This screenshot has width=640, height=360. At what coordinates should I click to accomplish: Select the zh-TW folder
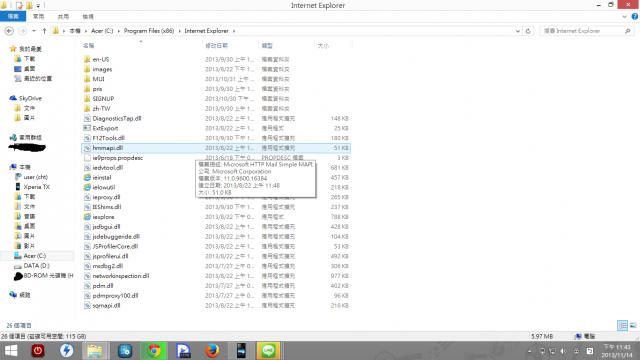point(101,109)
